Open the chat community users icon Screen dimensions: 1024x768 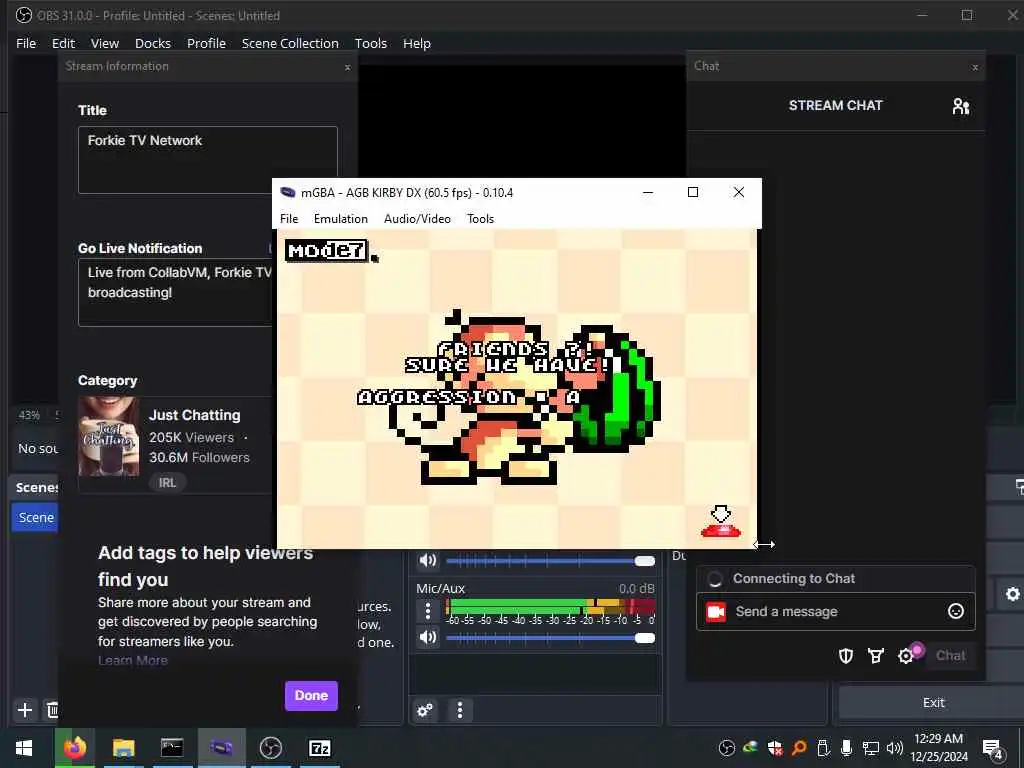coord(961,106)
